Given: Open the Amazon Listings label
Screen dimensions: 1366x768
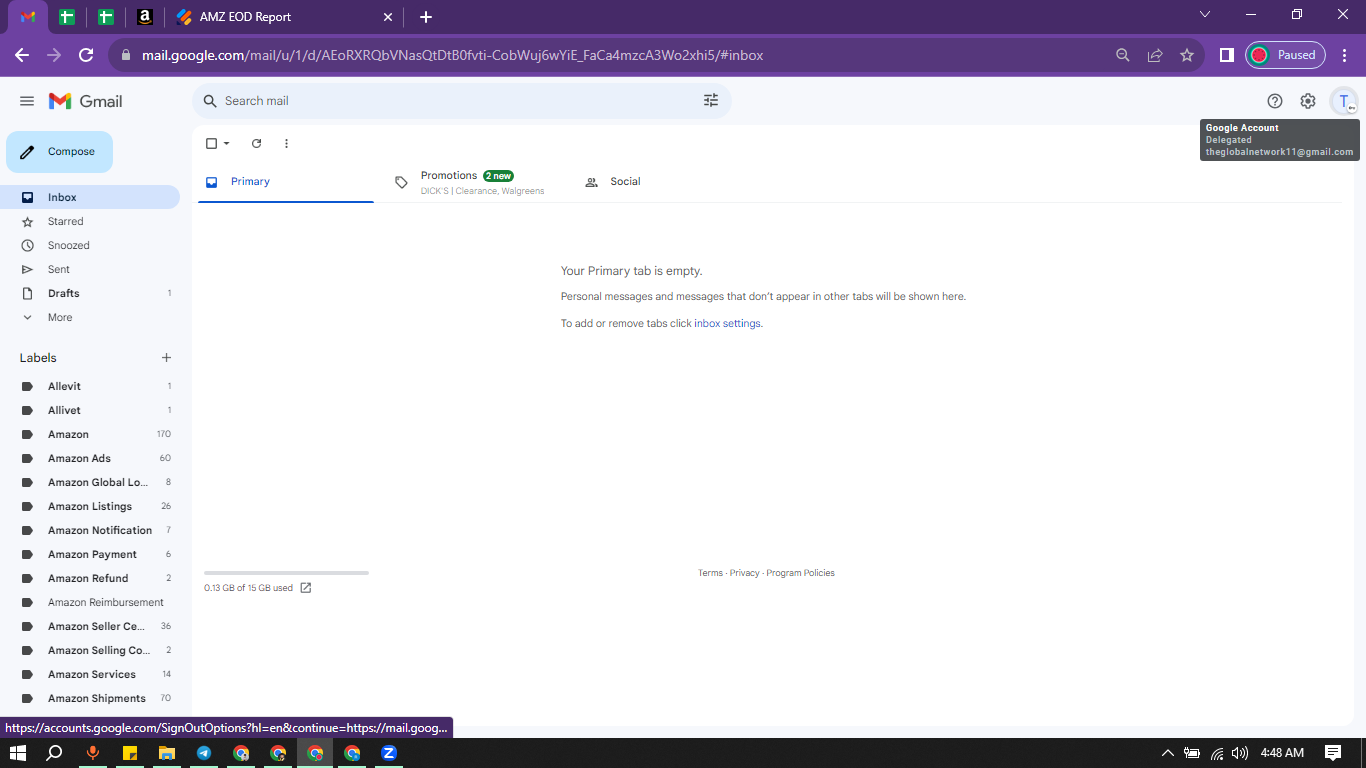Looking at the screenshot, I should pos(90,506).
